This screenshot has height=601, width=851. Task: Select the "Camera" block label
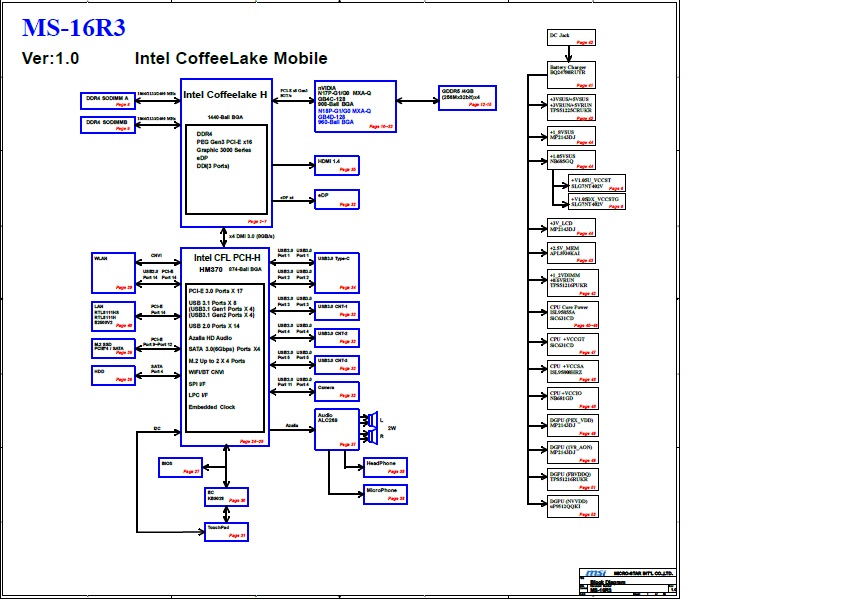(x=326, y=388)
